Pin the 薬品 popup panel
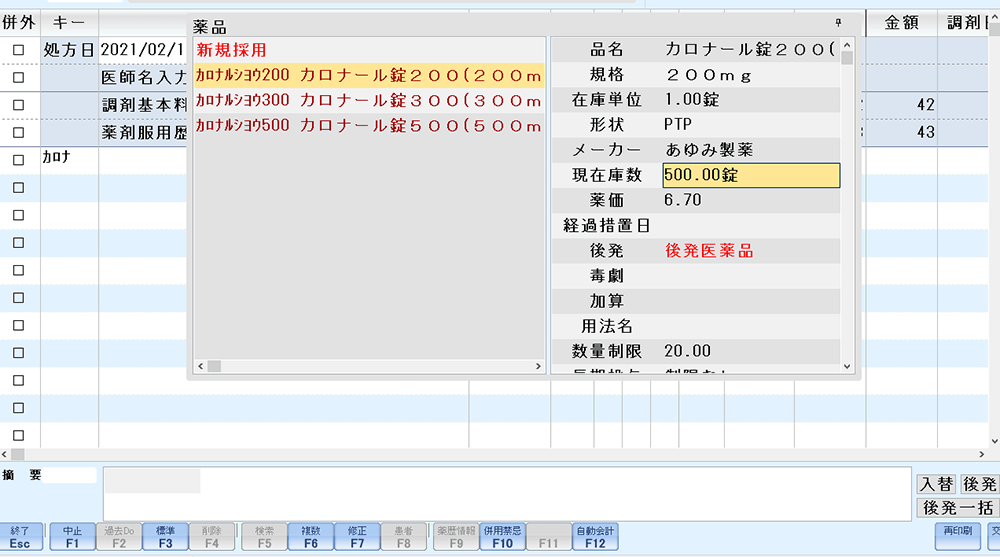Image resolution: width=1000 pixels, height=557 pixels. coord(838,22)
